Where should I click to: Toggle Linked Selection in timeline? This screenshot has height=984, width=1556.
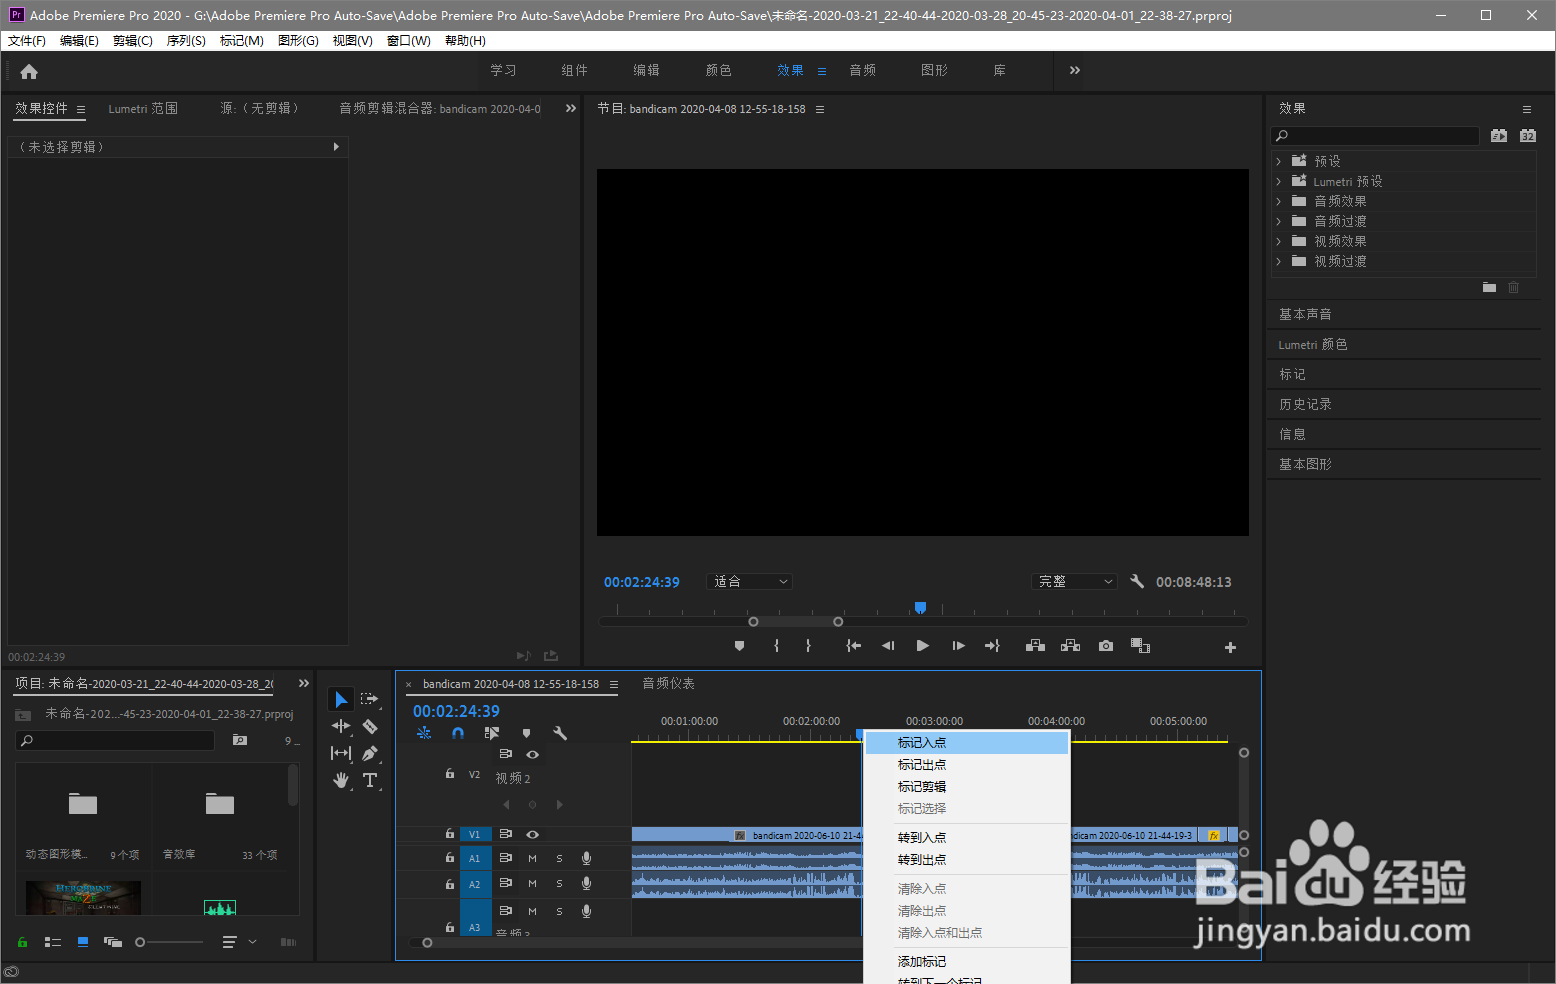click(492, 733)
